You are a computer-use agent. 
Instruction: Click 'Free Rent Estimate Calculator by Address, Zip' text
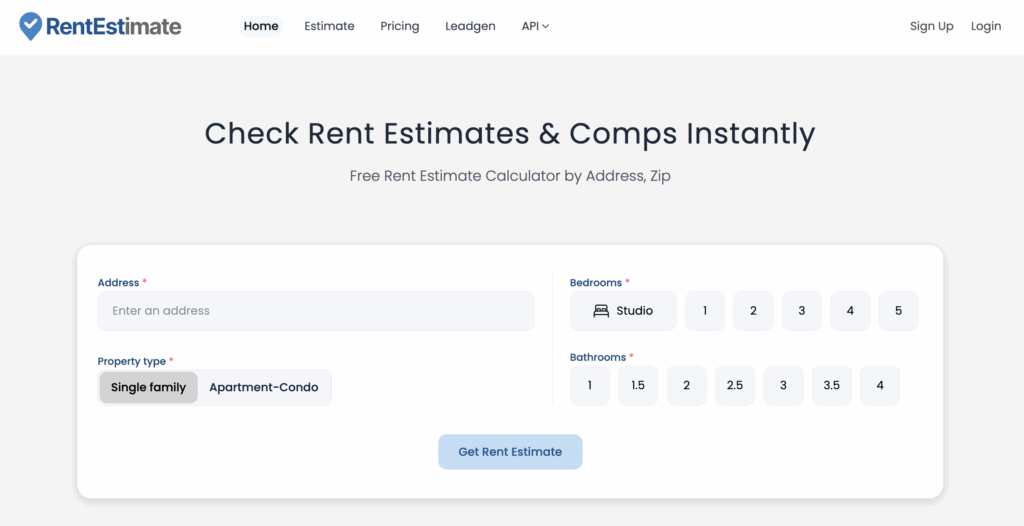[x=510, y=176]
